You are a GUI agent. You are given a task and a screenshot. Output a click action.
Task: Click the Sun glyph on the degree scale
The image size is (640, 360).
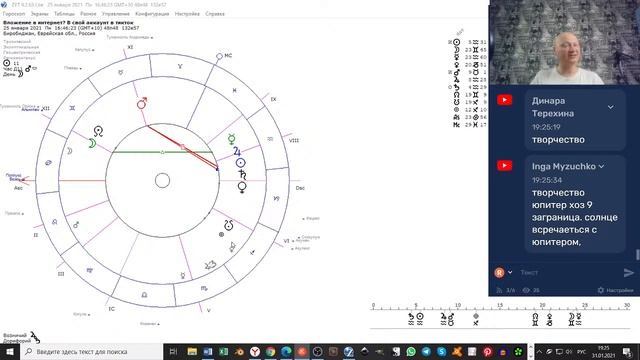tap(420, 316)
